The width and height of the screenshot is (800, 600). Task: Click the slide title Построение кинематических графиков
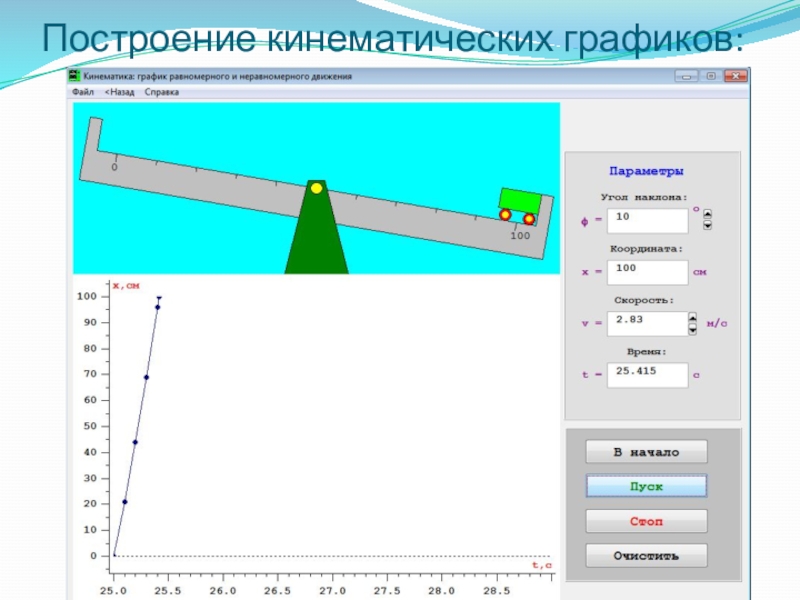(x=392, y=38)
